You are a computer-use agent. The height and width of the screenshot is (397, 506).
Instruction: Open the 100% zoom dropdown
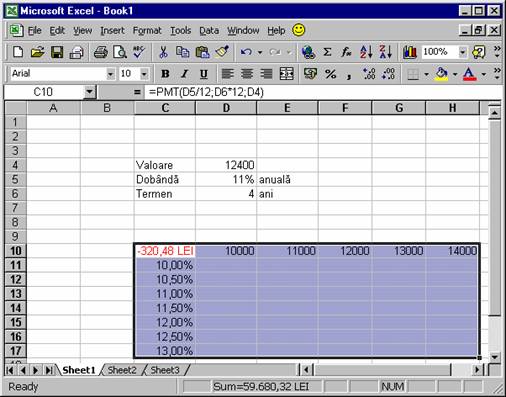point(462,52)
